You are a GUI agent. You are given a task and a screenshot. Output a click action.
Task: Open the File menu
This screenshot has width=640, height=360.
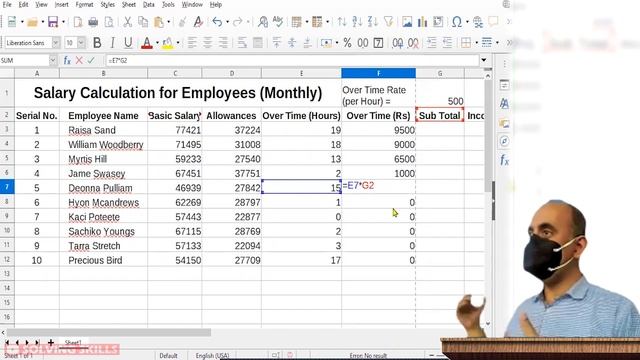click(7, 4)
